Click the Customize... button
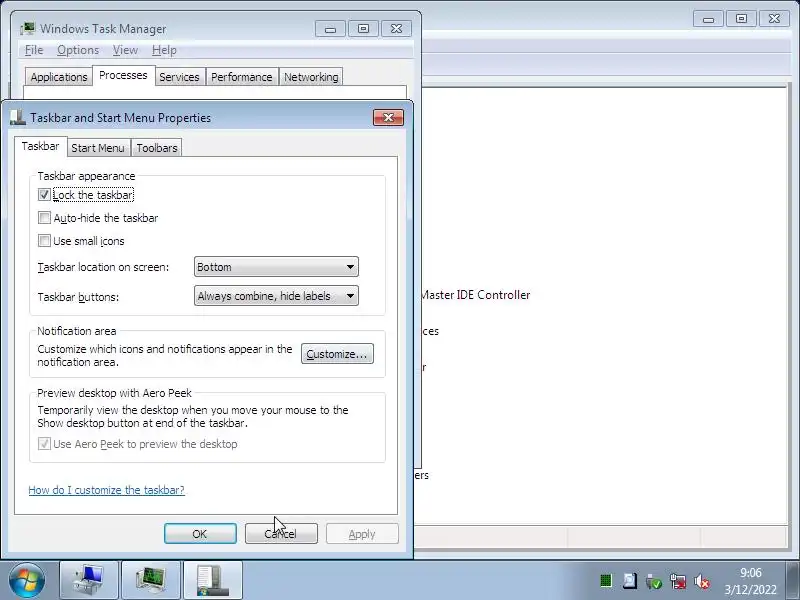This screenshot has height=600, width=800. click(x=337, y=354)
